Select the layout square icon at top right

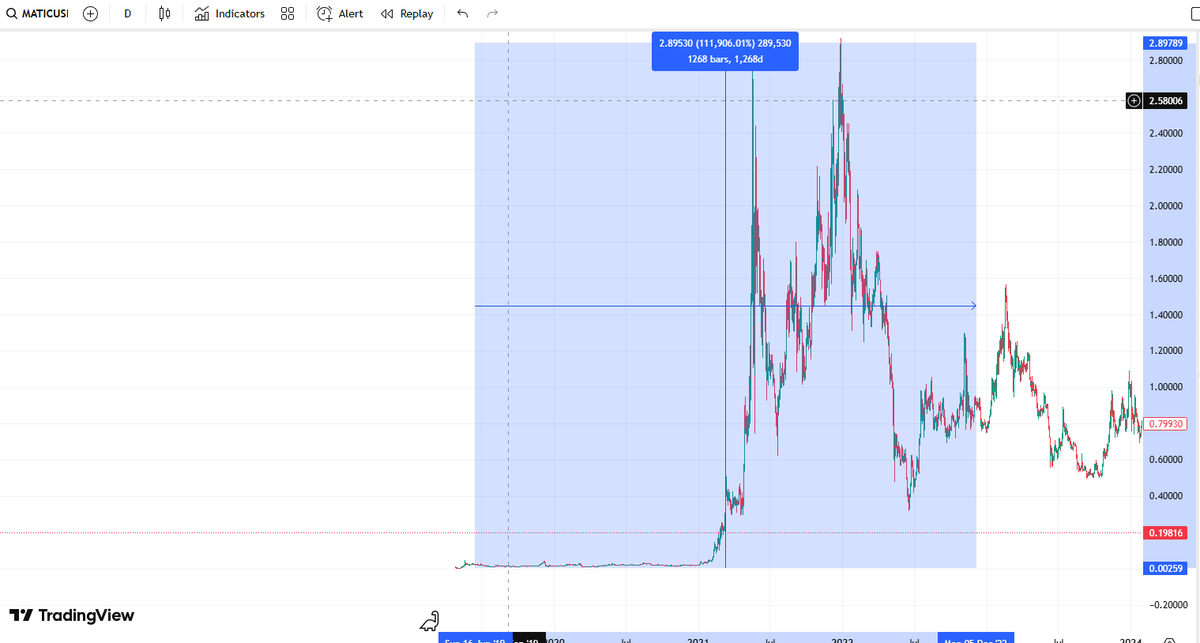(1193, 13)
